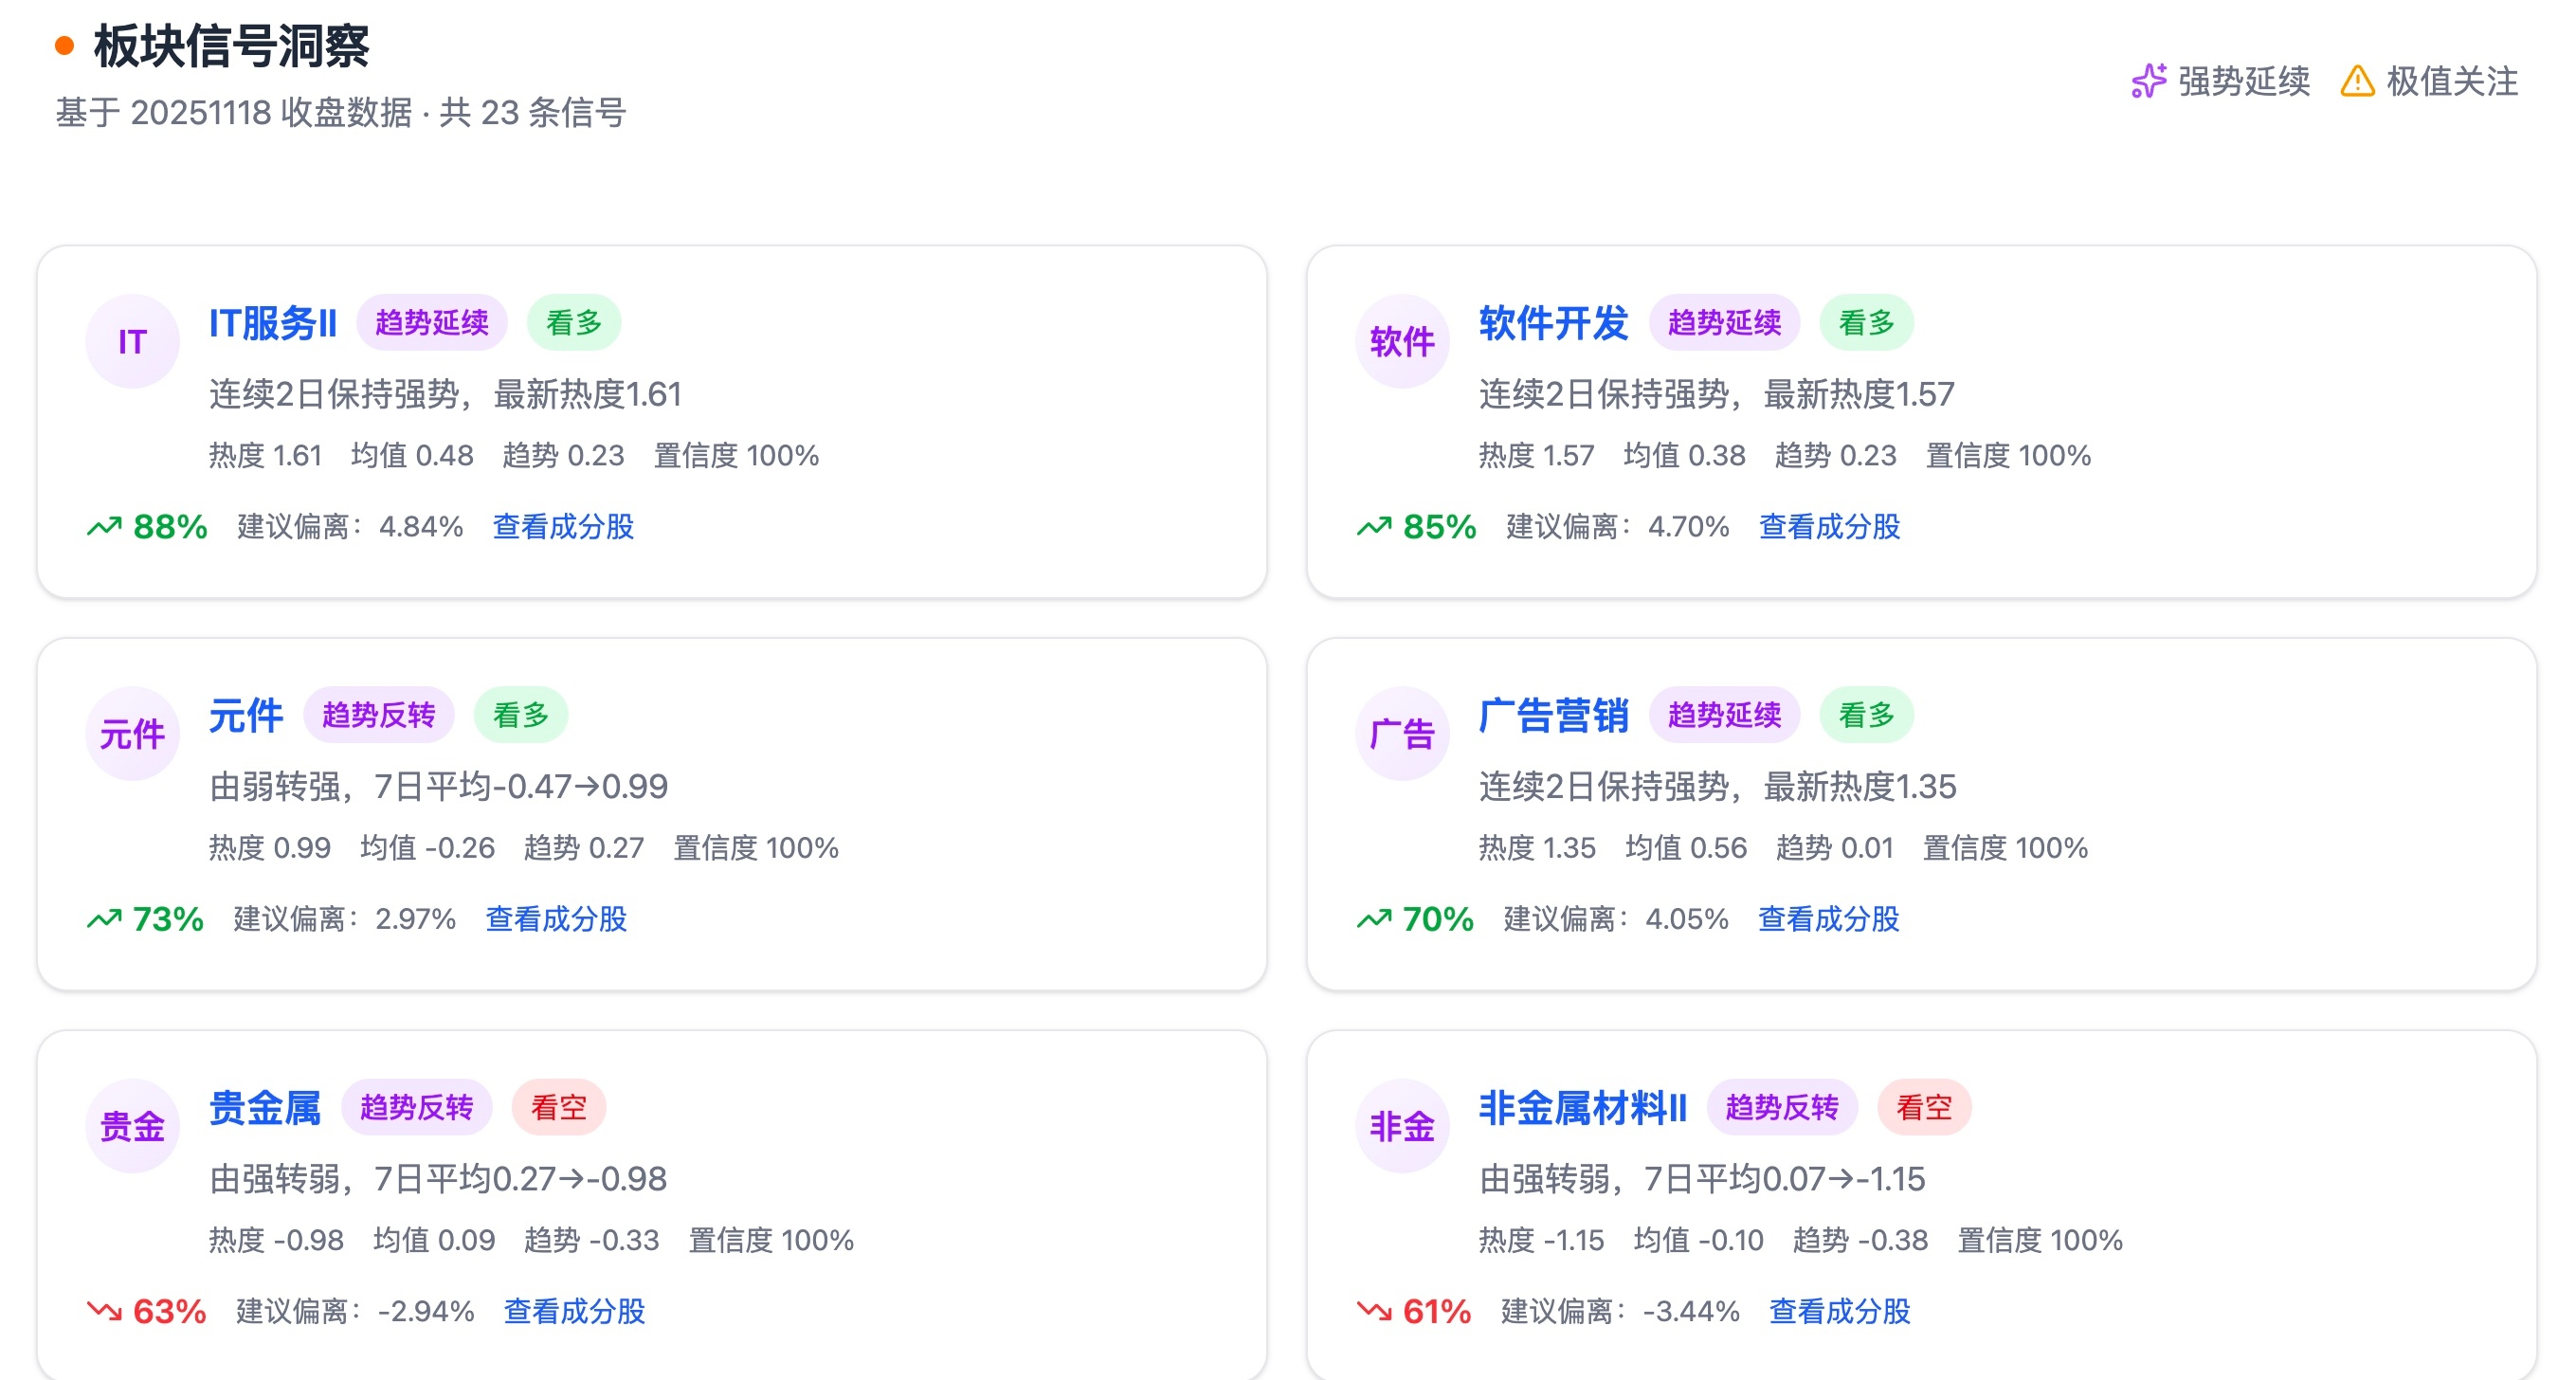Click the 广告 circular avatar icon
The image size is (2576, 1380).
(x=1401, y=734)
